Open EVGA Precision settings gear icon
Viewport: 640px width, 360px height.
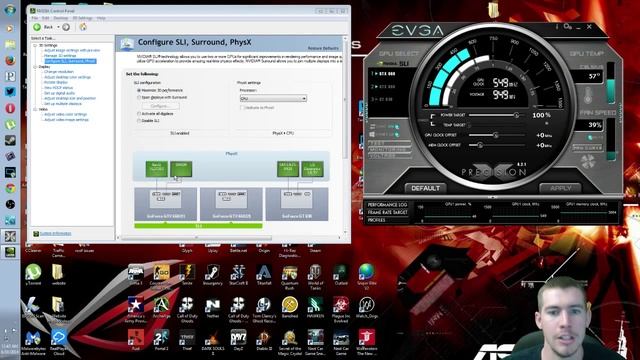coord(567,27)
